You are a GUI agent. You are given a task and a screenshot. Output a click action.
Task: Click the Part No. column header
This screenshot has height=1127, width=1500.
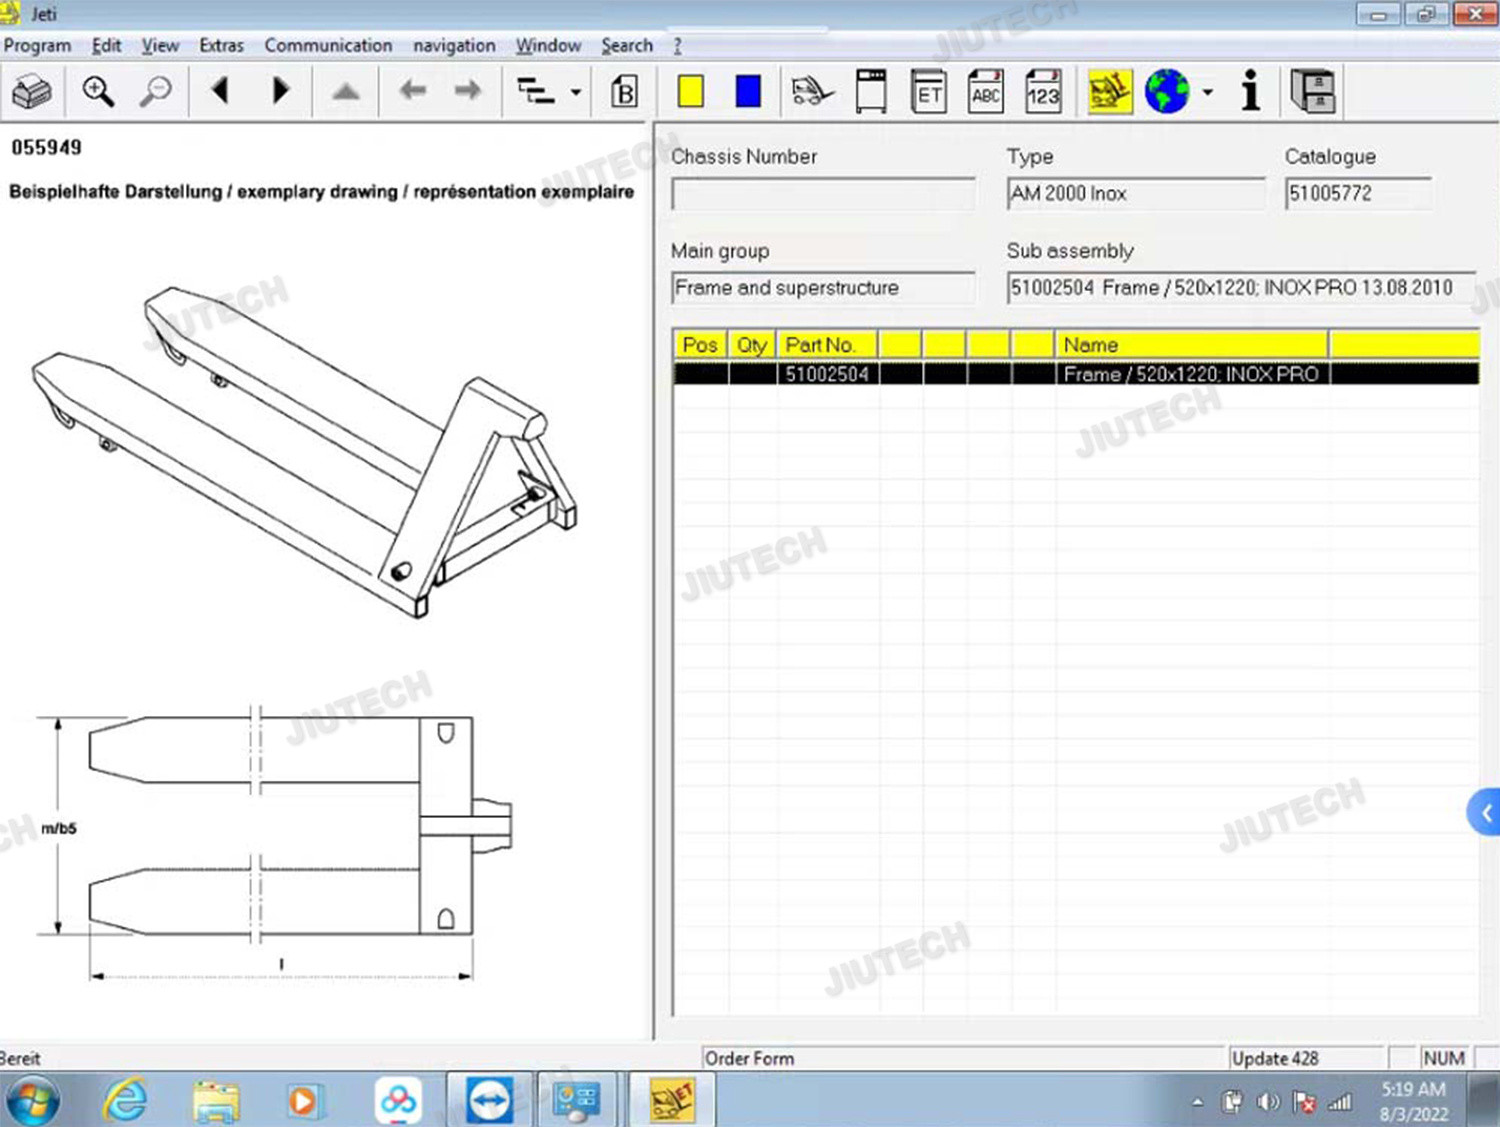pyautogui.click(x=827, y=345)
